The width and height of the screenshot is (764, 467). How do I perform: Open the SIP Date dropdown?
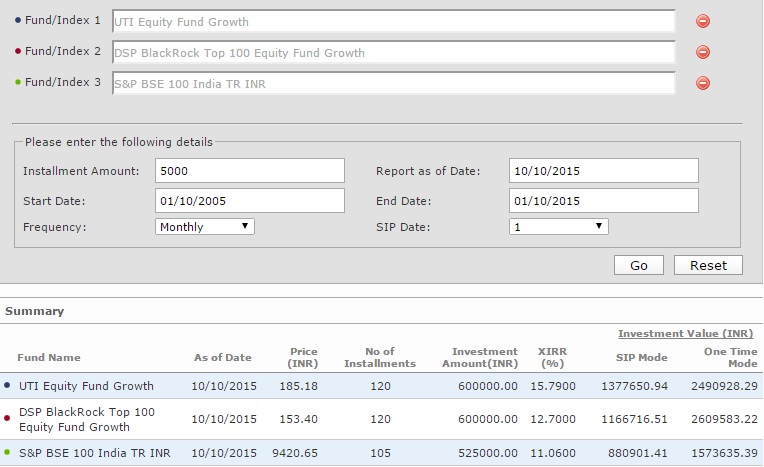(559, 227)
